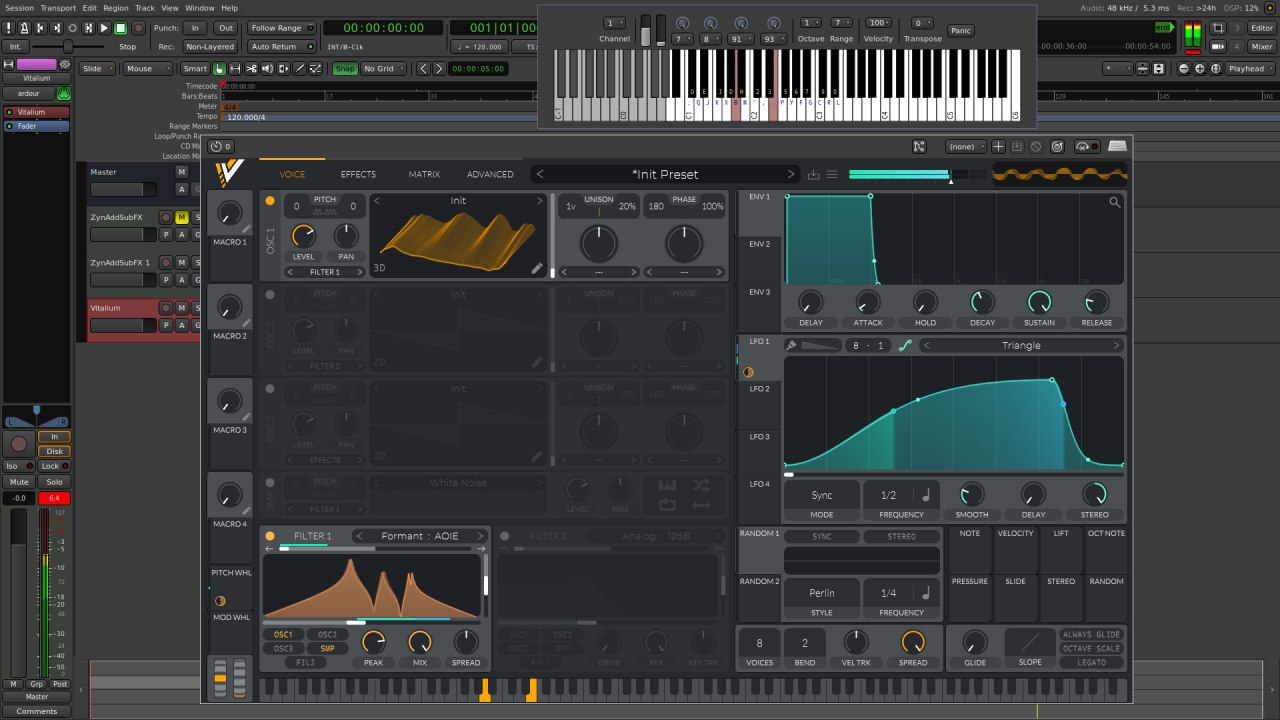Open the Slide edit mode dropdown

[x=97, y=69]
